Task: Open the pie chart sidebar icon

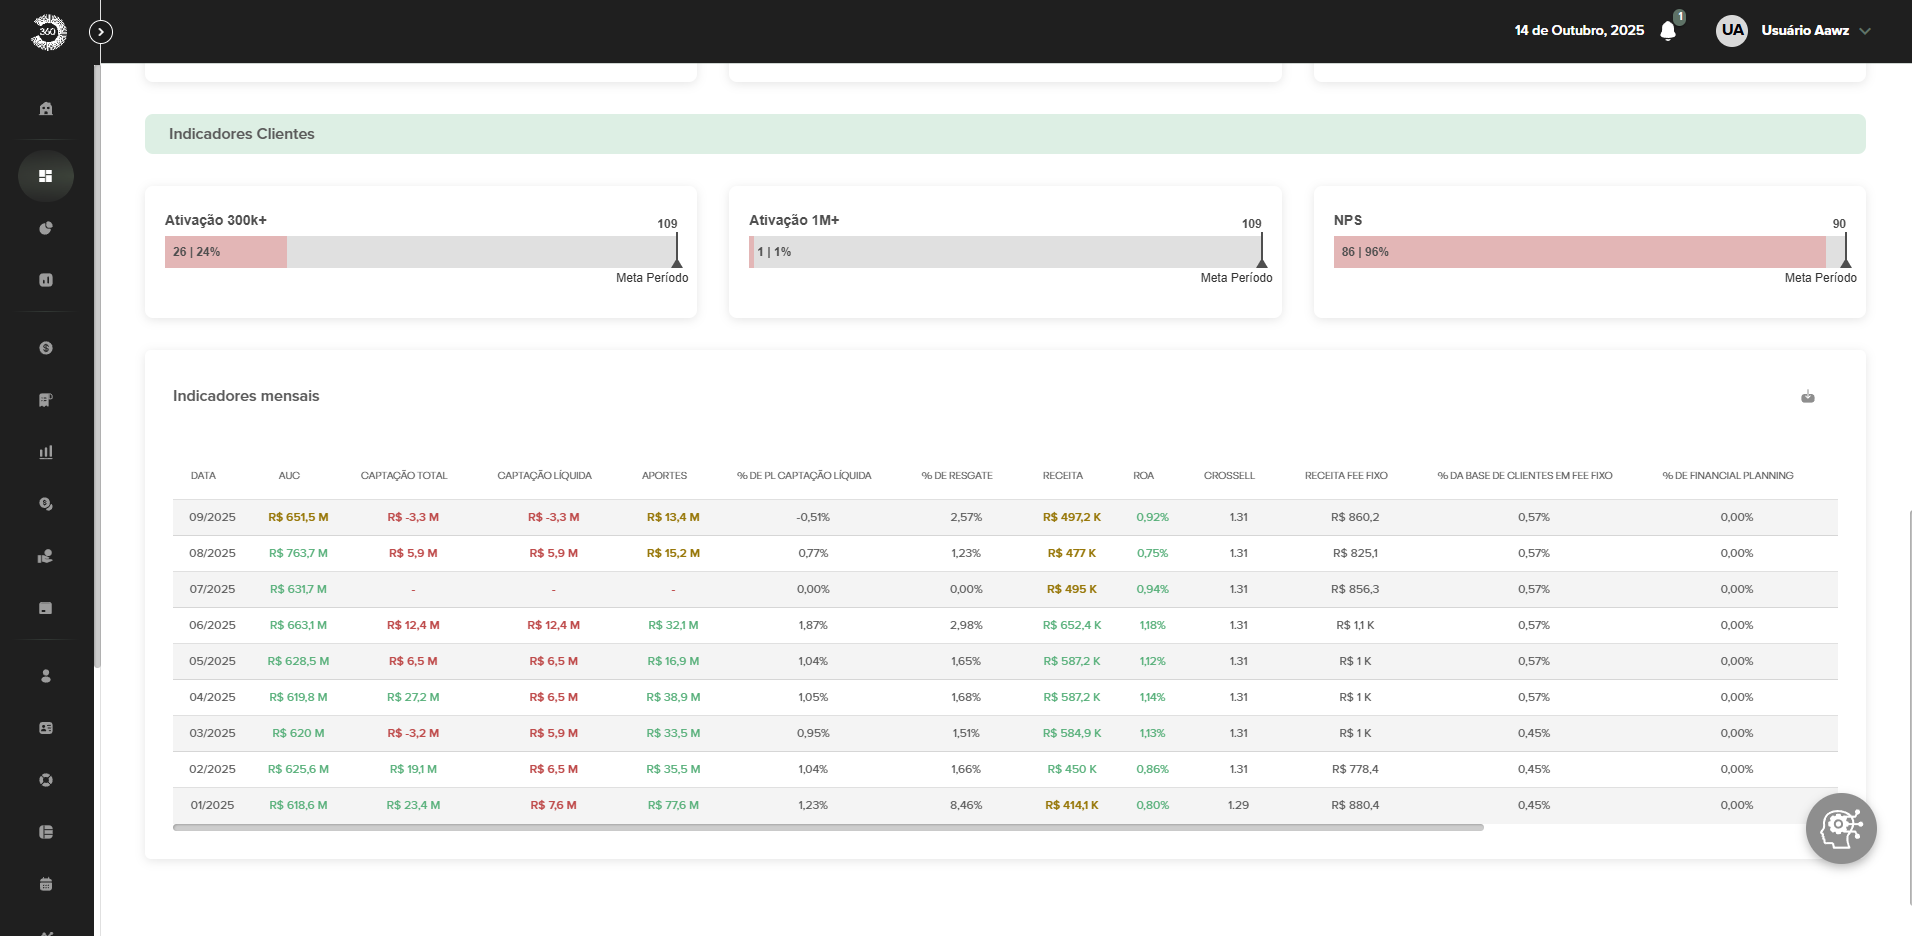Action: 46,228
